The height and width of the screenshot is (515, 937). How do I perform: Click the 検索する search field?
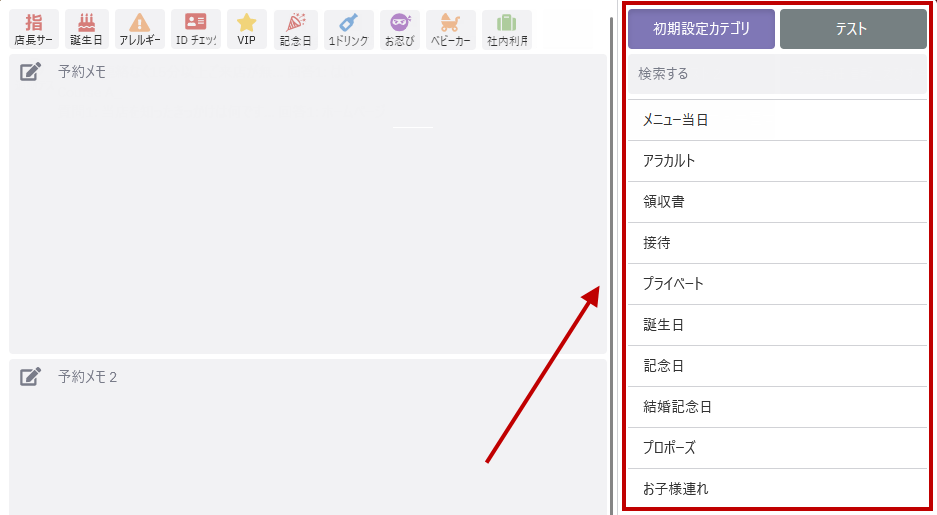(777, 73)
